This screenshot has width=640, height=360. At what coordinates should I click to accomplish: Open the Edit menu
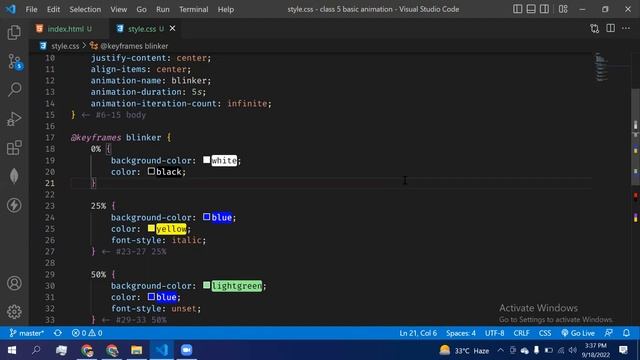[53, 9]
